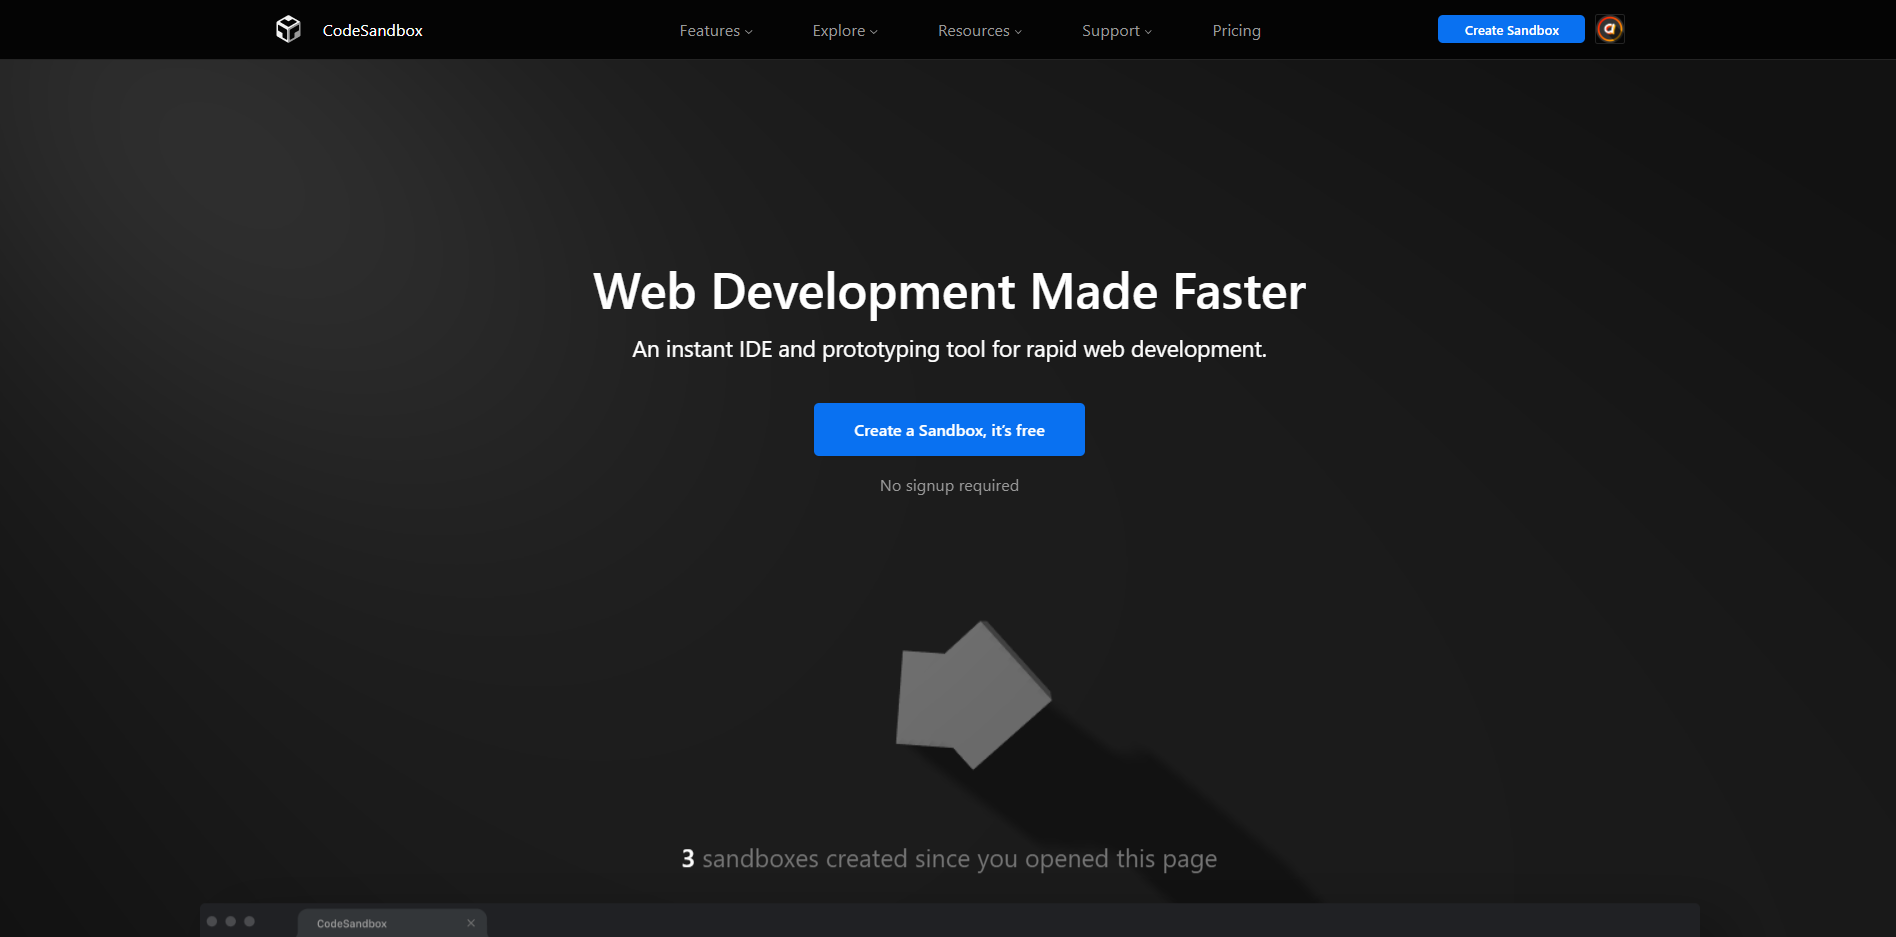1896x937 pixels.
Task: Open the user avatar profile icon
Action: [x=1609, y=29]
